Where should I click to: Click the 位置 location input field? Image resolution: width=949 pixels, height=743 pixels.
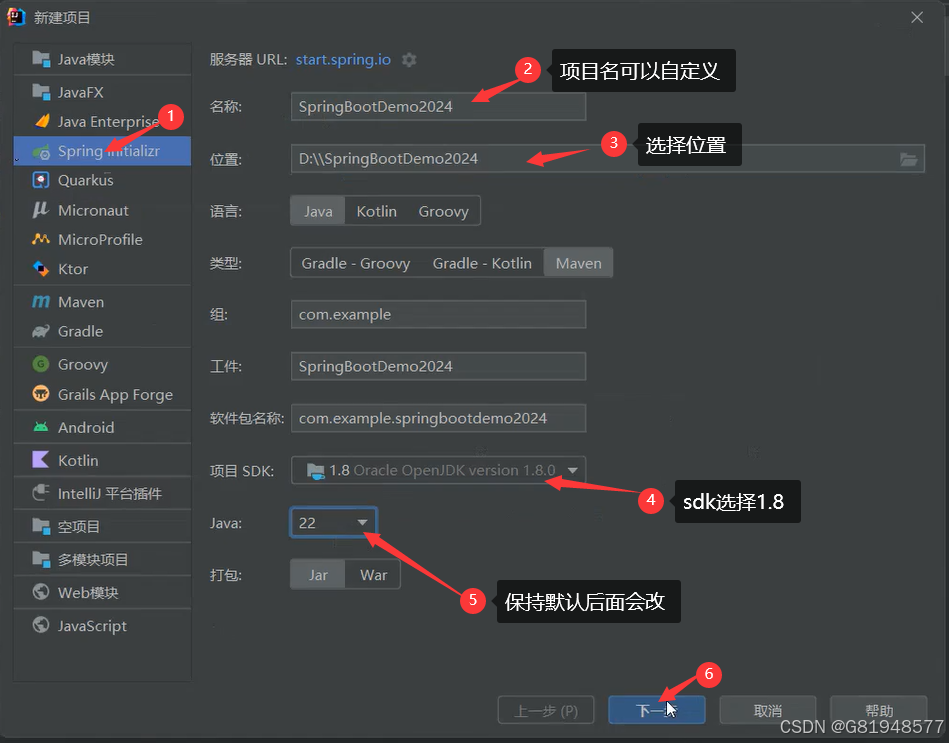608,159
